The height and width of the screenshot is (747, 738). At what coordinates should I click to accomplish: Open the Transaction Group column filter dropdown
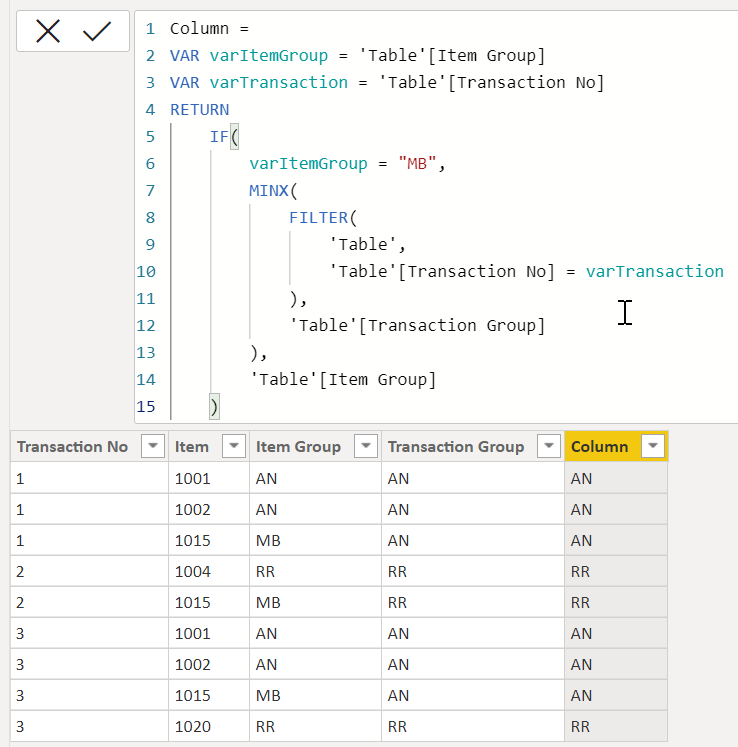pos(548,446)
